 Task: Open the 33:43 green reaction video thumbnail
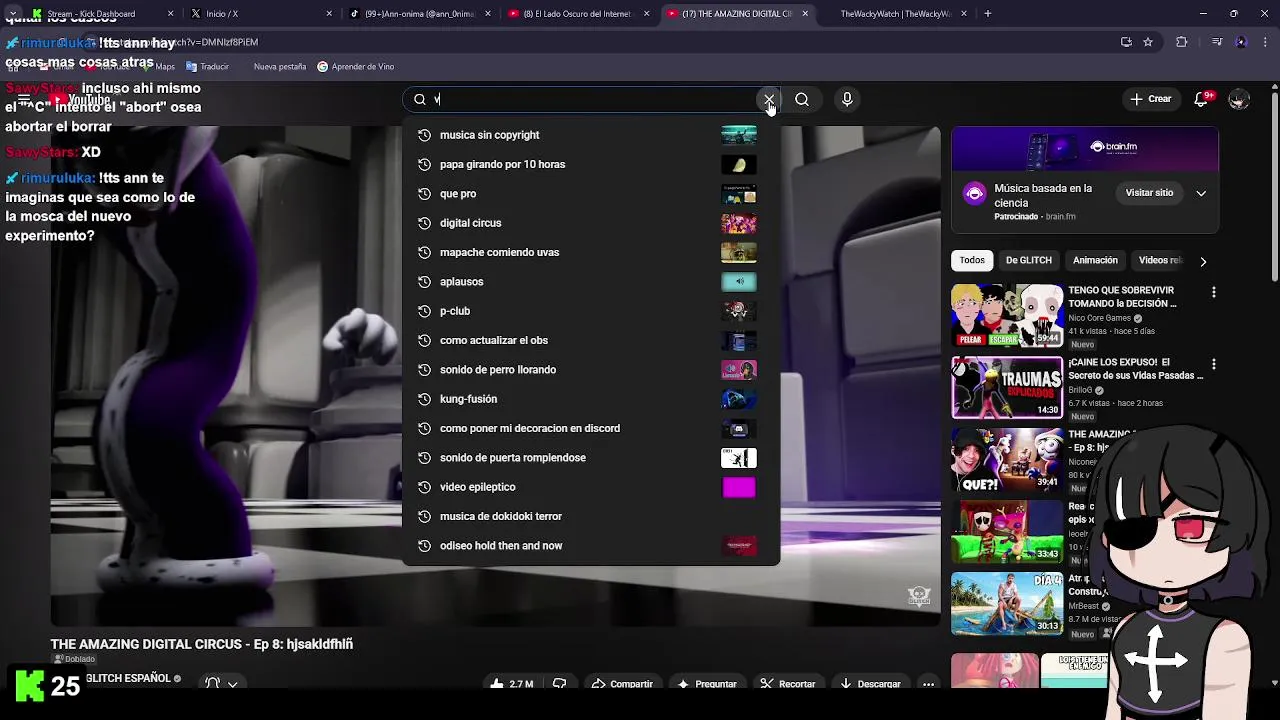pyautogui.click(x=1007, y=531)
